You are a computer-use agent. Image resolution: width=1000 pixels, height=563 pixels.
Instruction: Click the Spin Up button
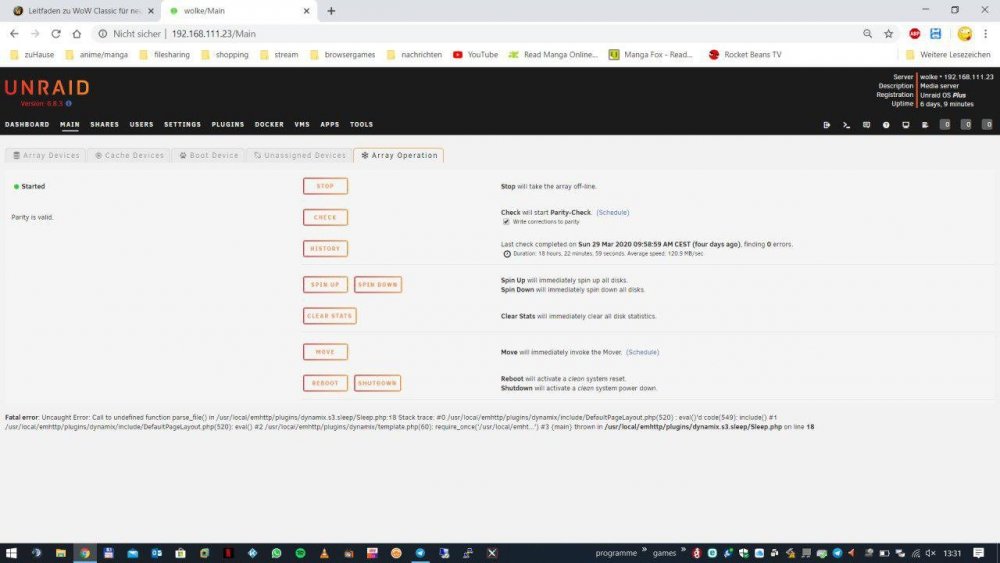[325, 284]
